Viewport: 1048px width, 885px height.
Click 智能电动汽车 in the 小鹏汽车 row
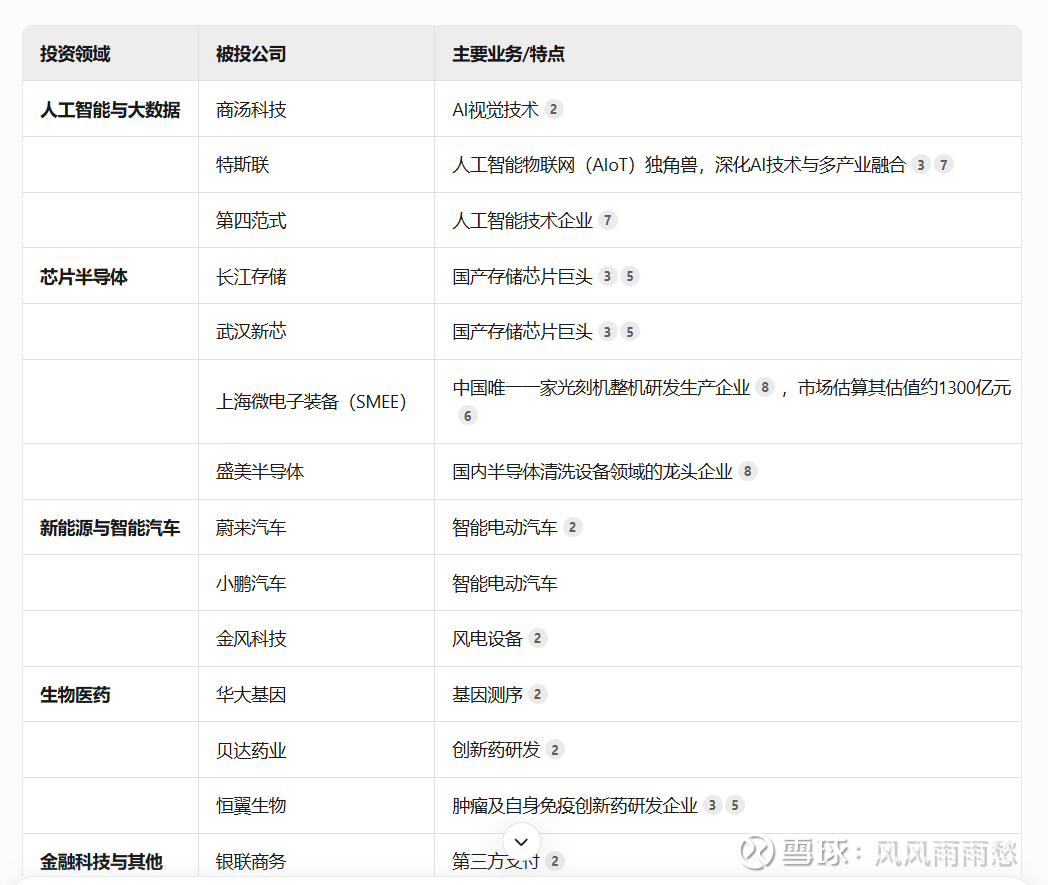point(505,583)
